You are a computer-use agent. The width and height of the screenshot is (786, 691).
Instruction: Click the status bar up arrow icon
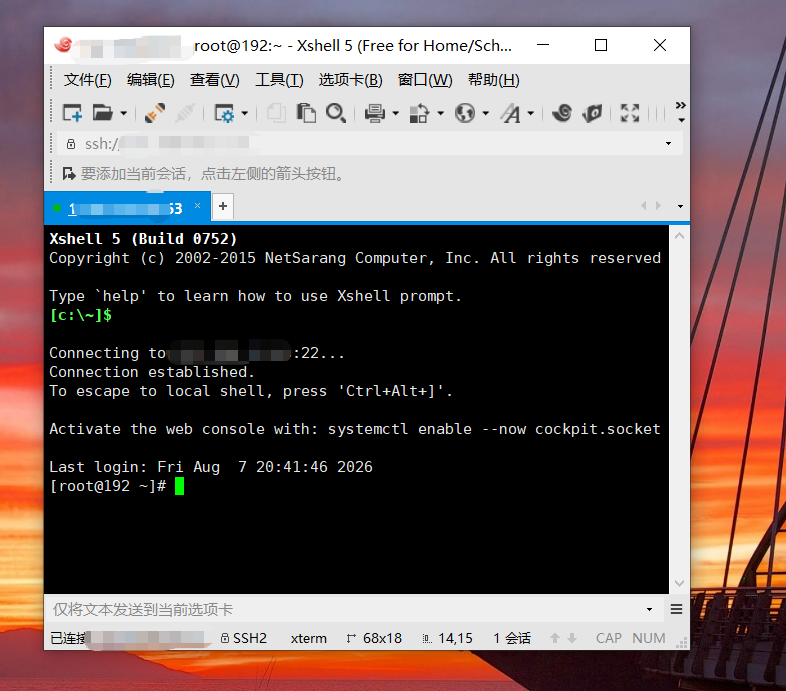coord(554,638)
